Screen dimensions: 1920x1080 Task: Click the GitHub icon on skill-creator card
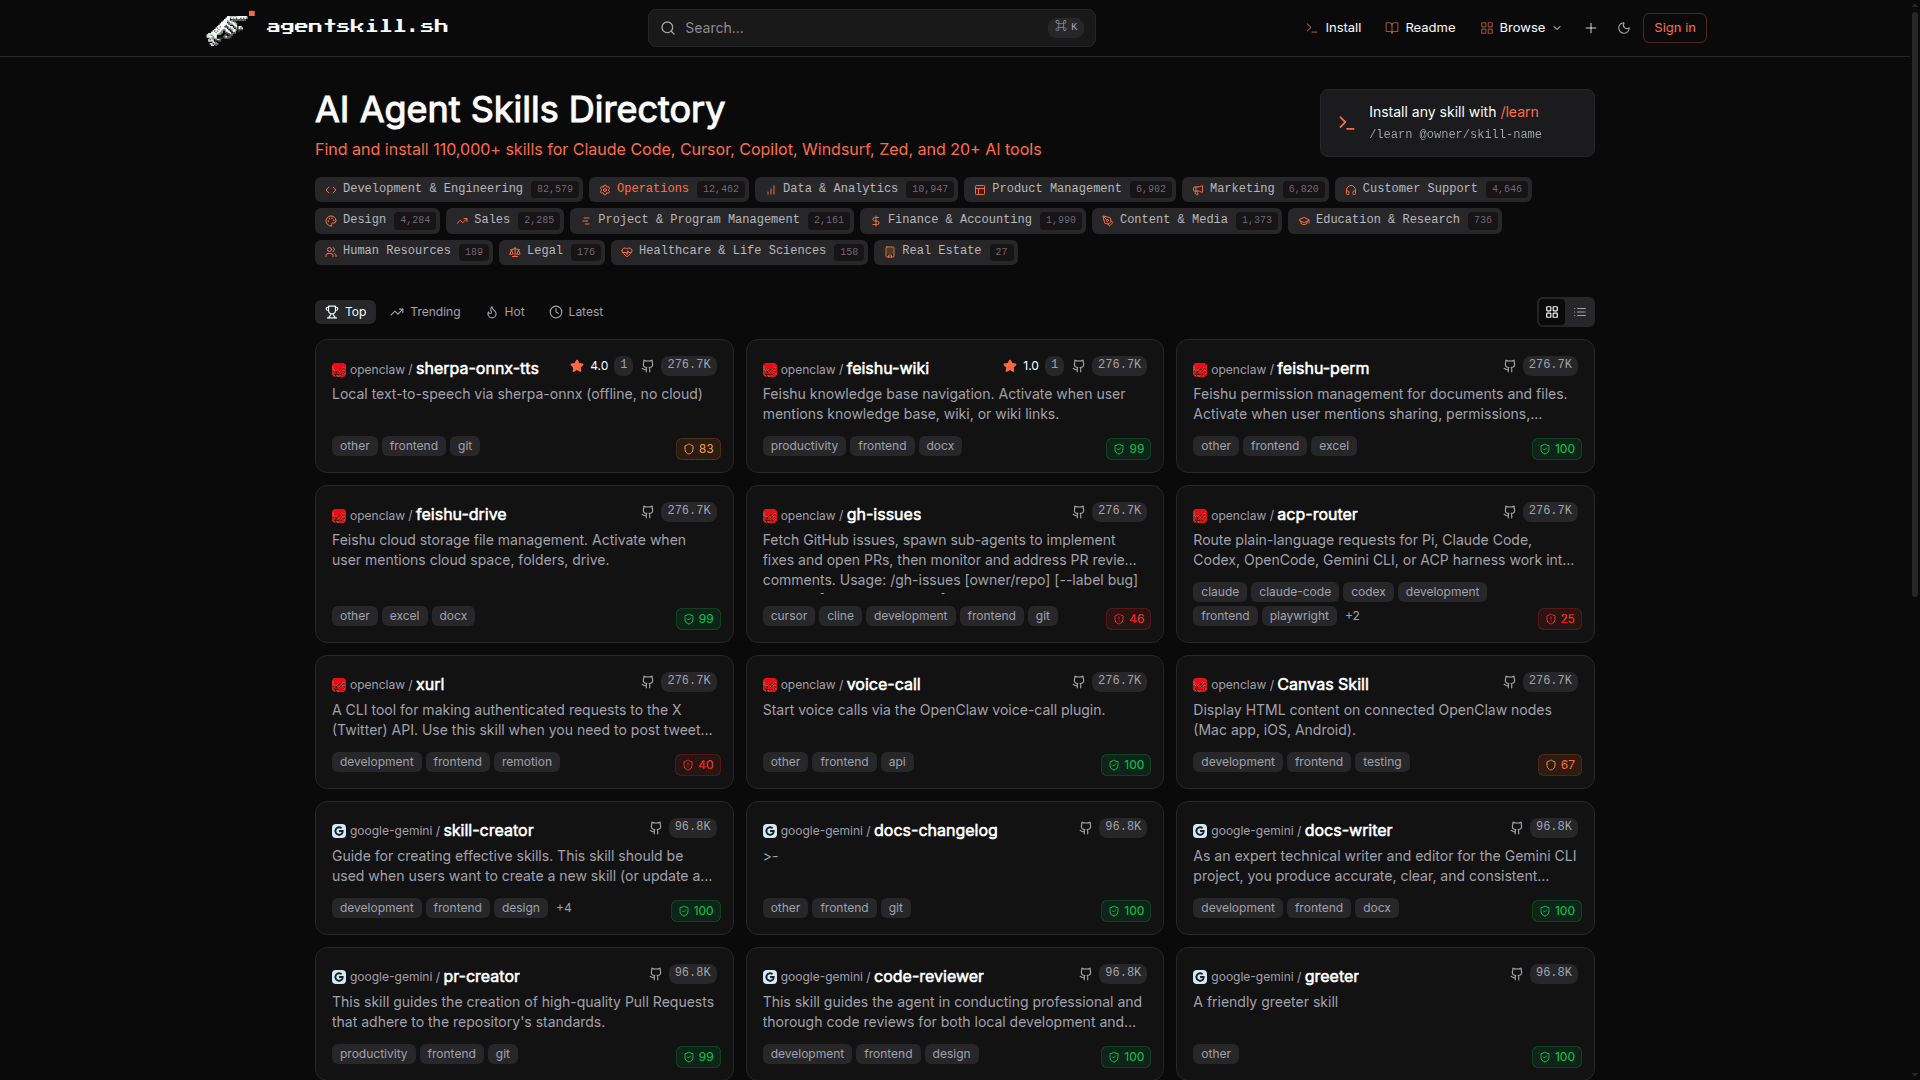[656, 828]
